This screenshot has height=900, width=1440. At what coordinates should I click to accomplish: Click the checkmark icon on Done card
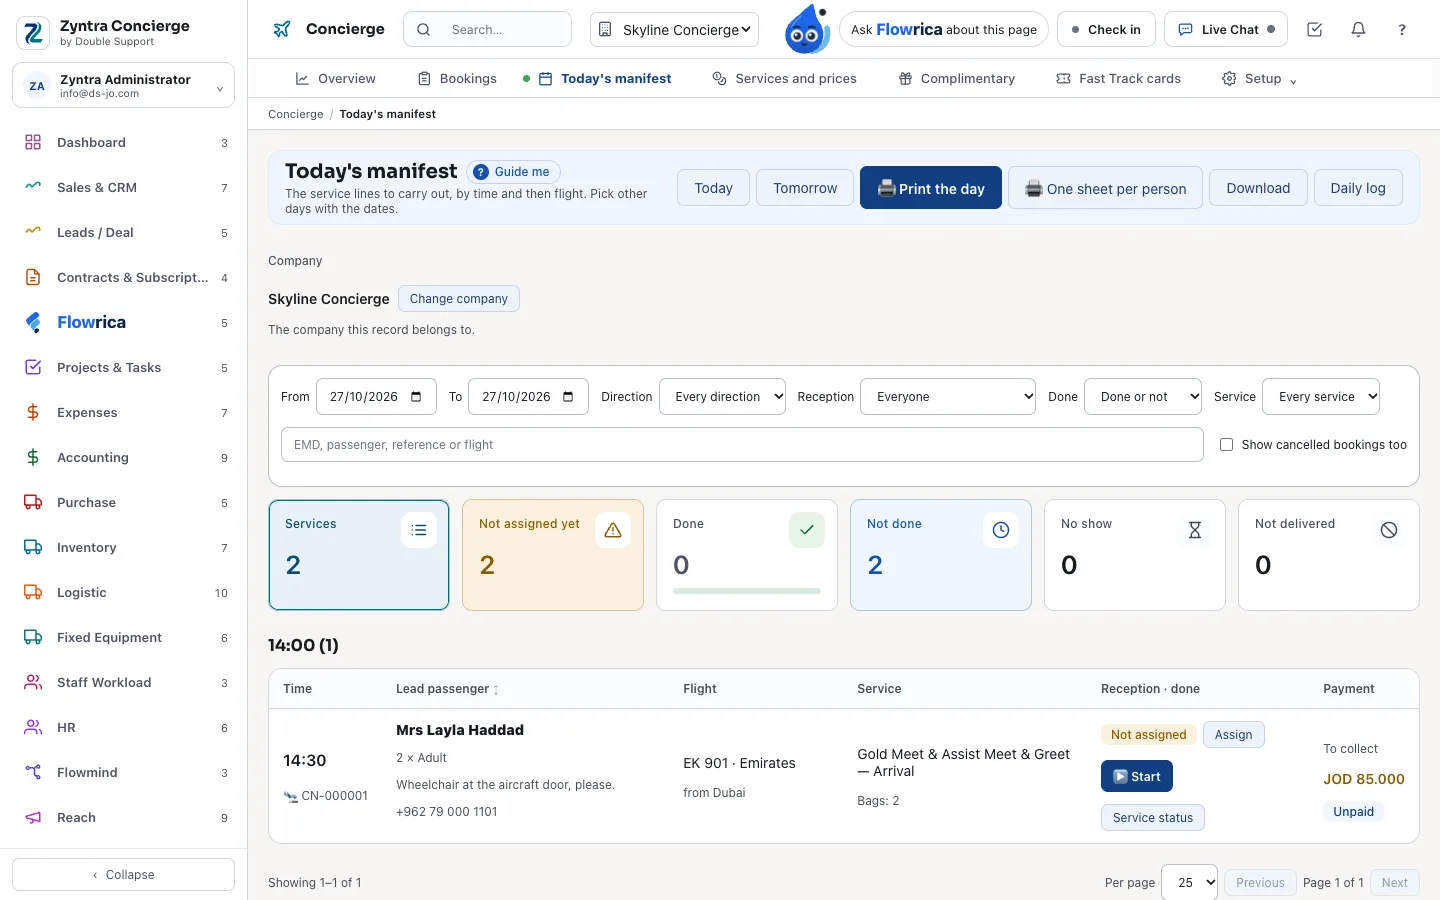[807, 530]
